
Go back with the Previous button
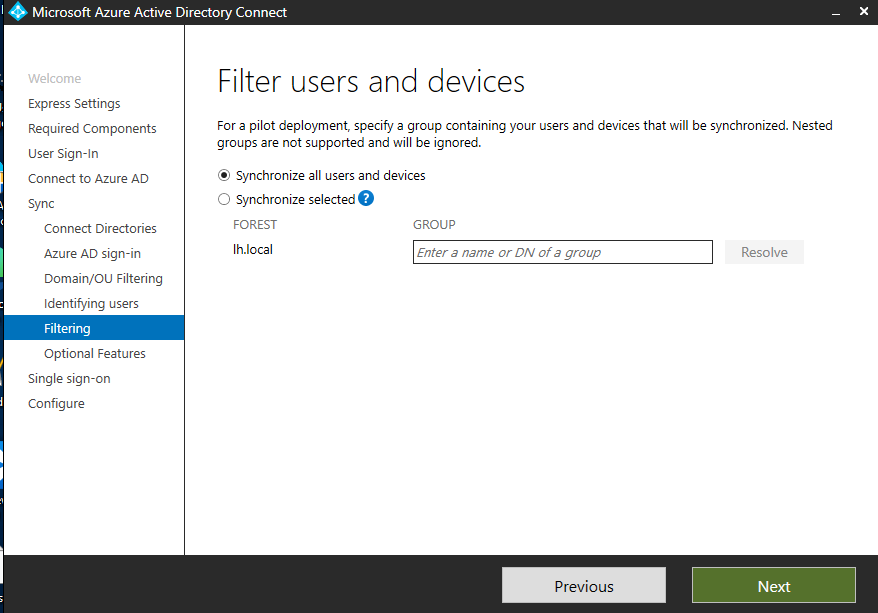click(x=584, y=586)
